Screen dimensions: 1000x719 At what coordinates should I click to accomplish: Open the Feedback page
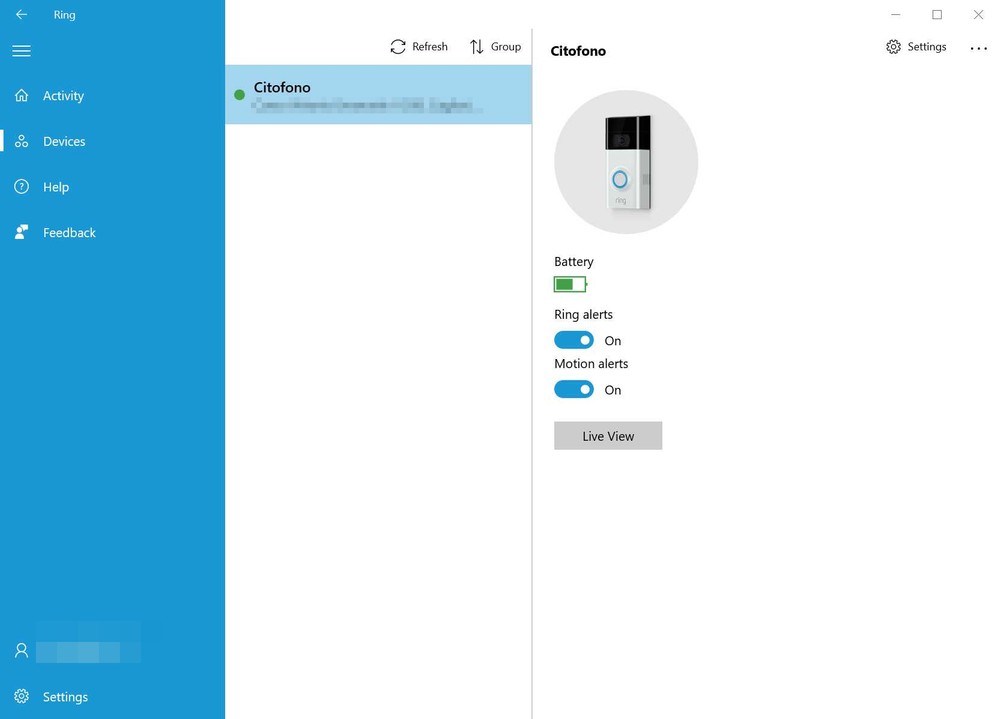pos(69,233)
